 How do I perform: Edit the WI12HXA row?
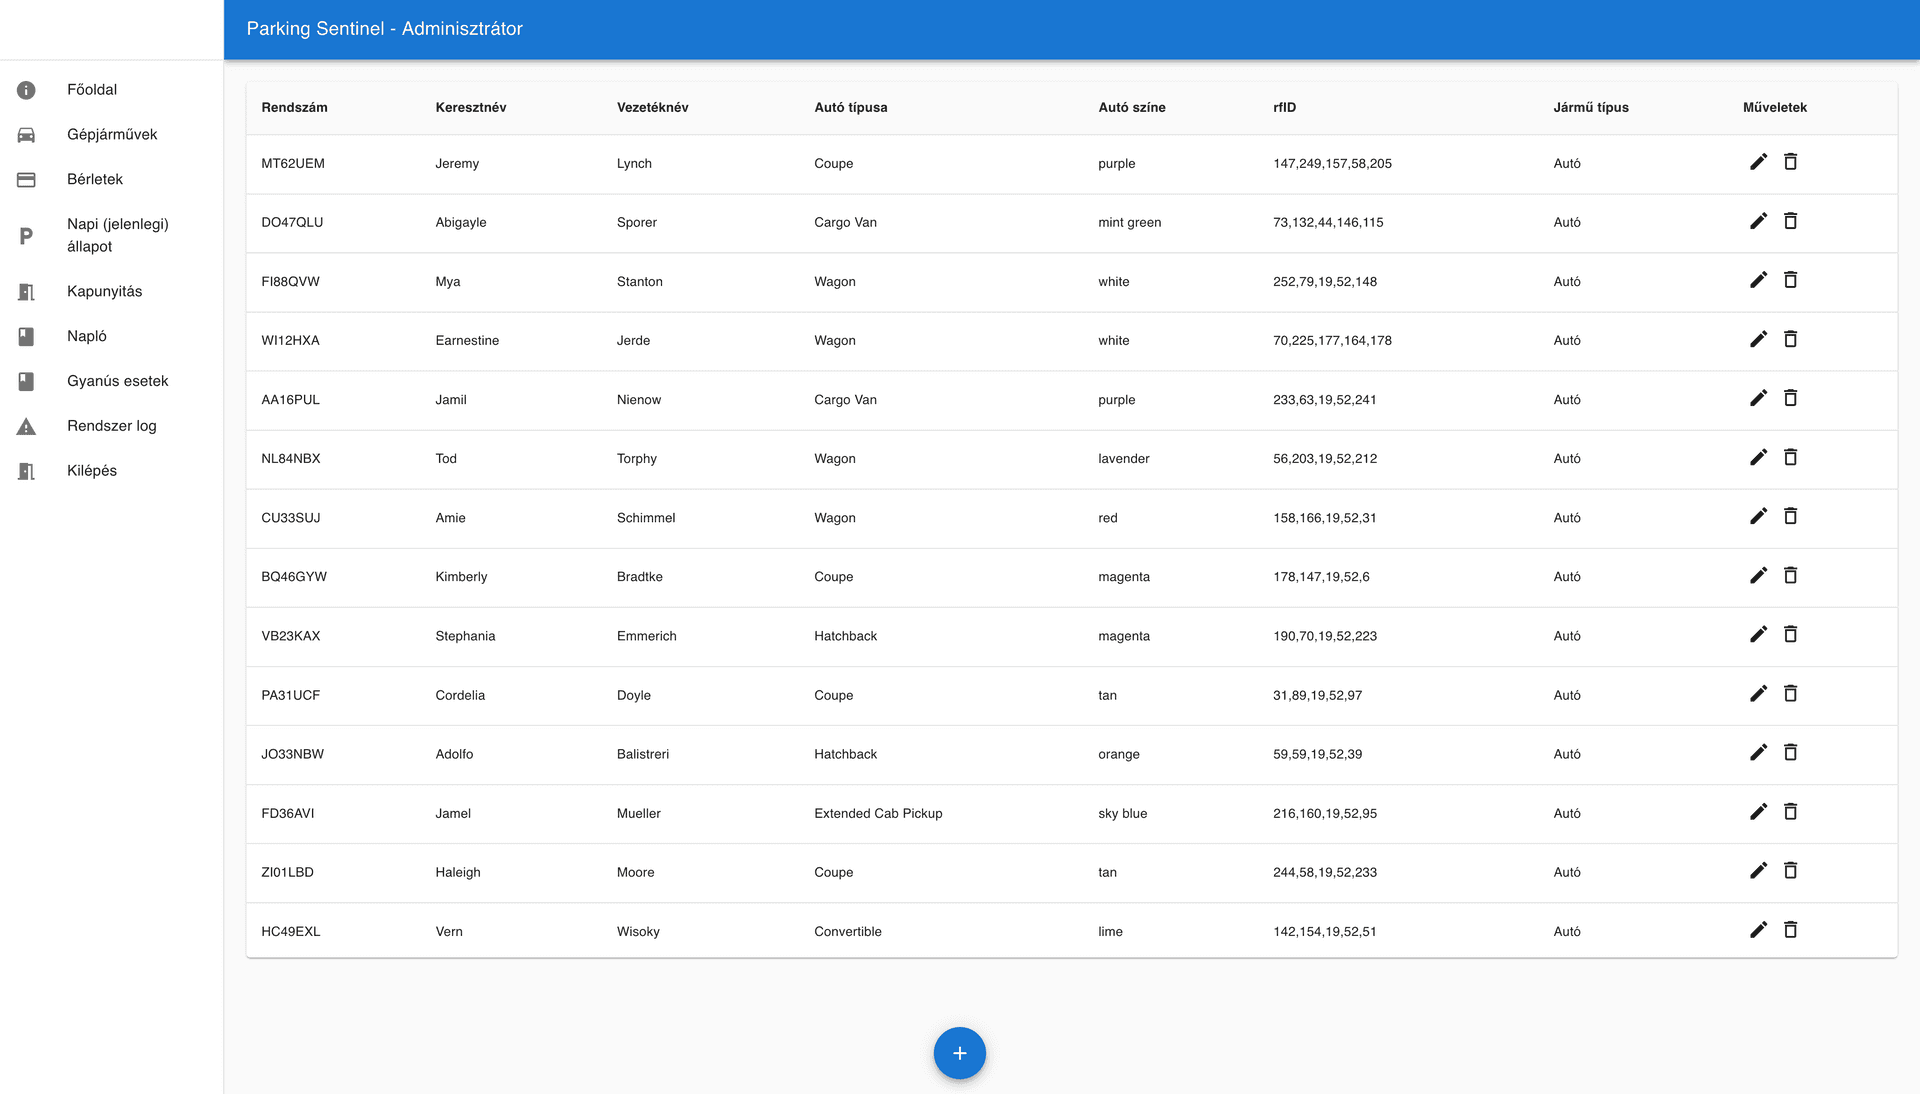[1759, 339]
